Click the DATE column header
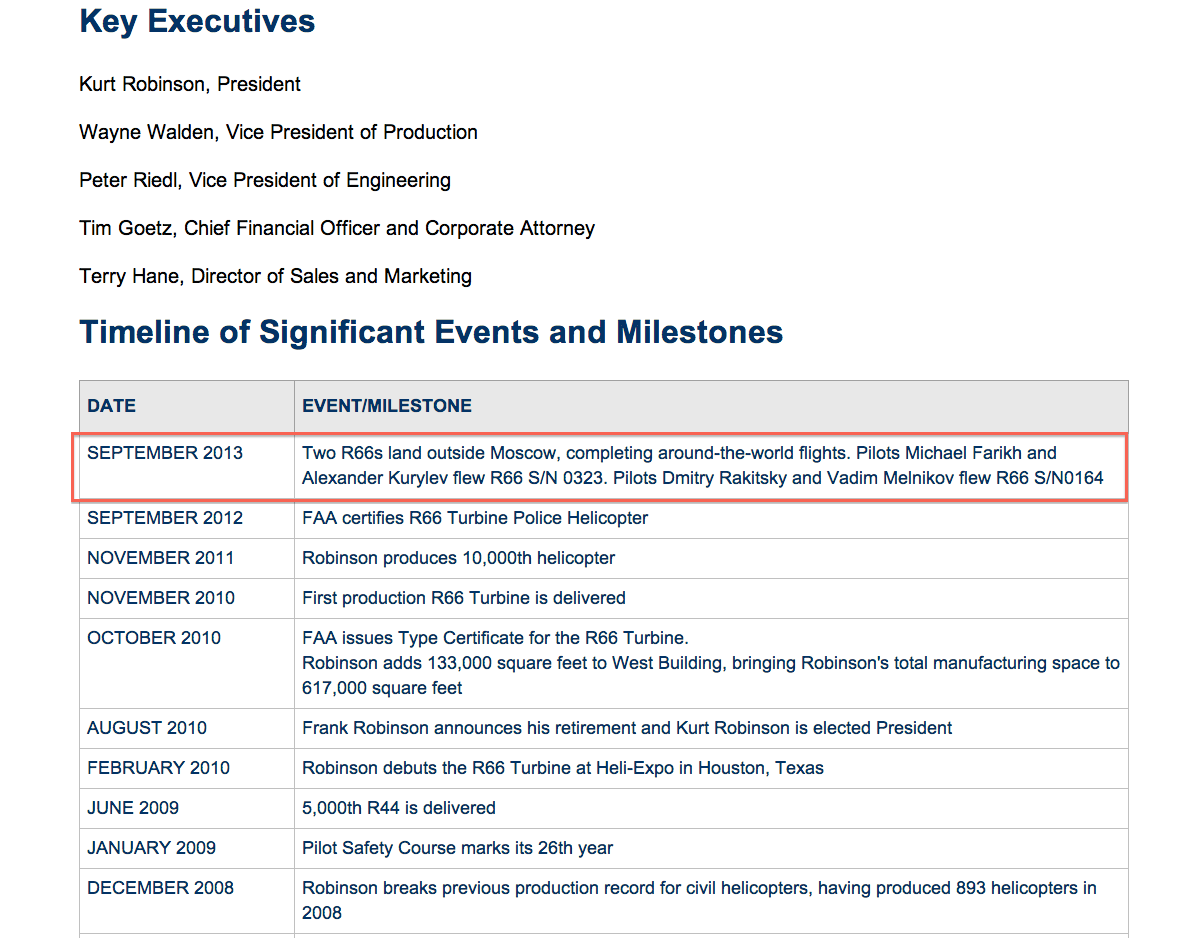The width and height of the screenshot is (1189, 938). click(x=111, y=406)
